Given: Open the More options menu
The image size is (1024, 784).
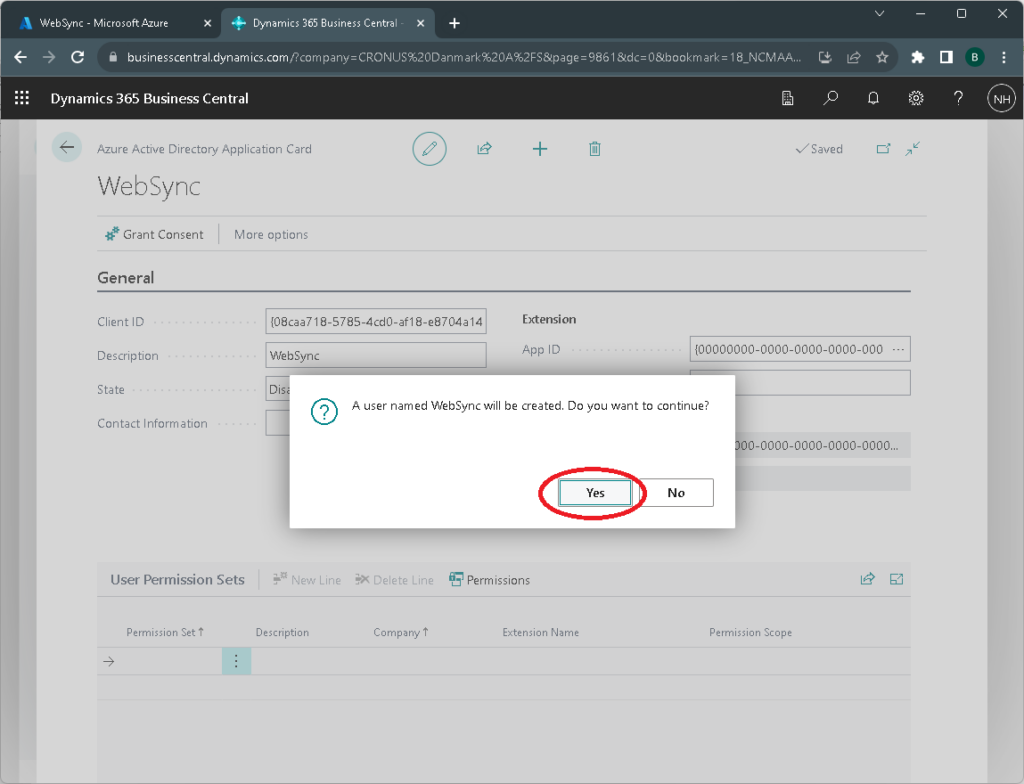Looking at the screenshot, I should [270, 234].
